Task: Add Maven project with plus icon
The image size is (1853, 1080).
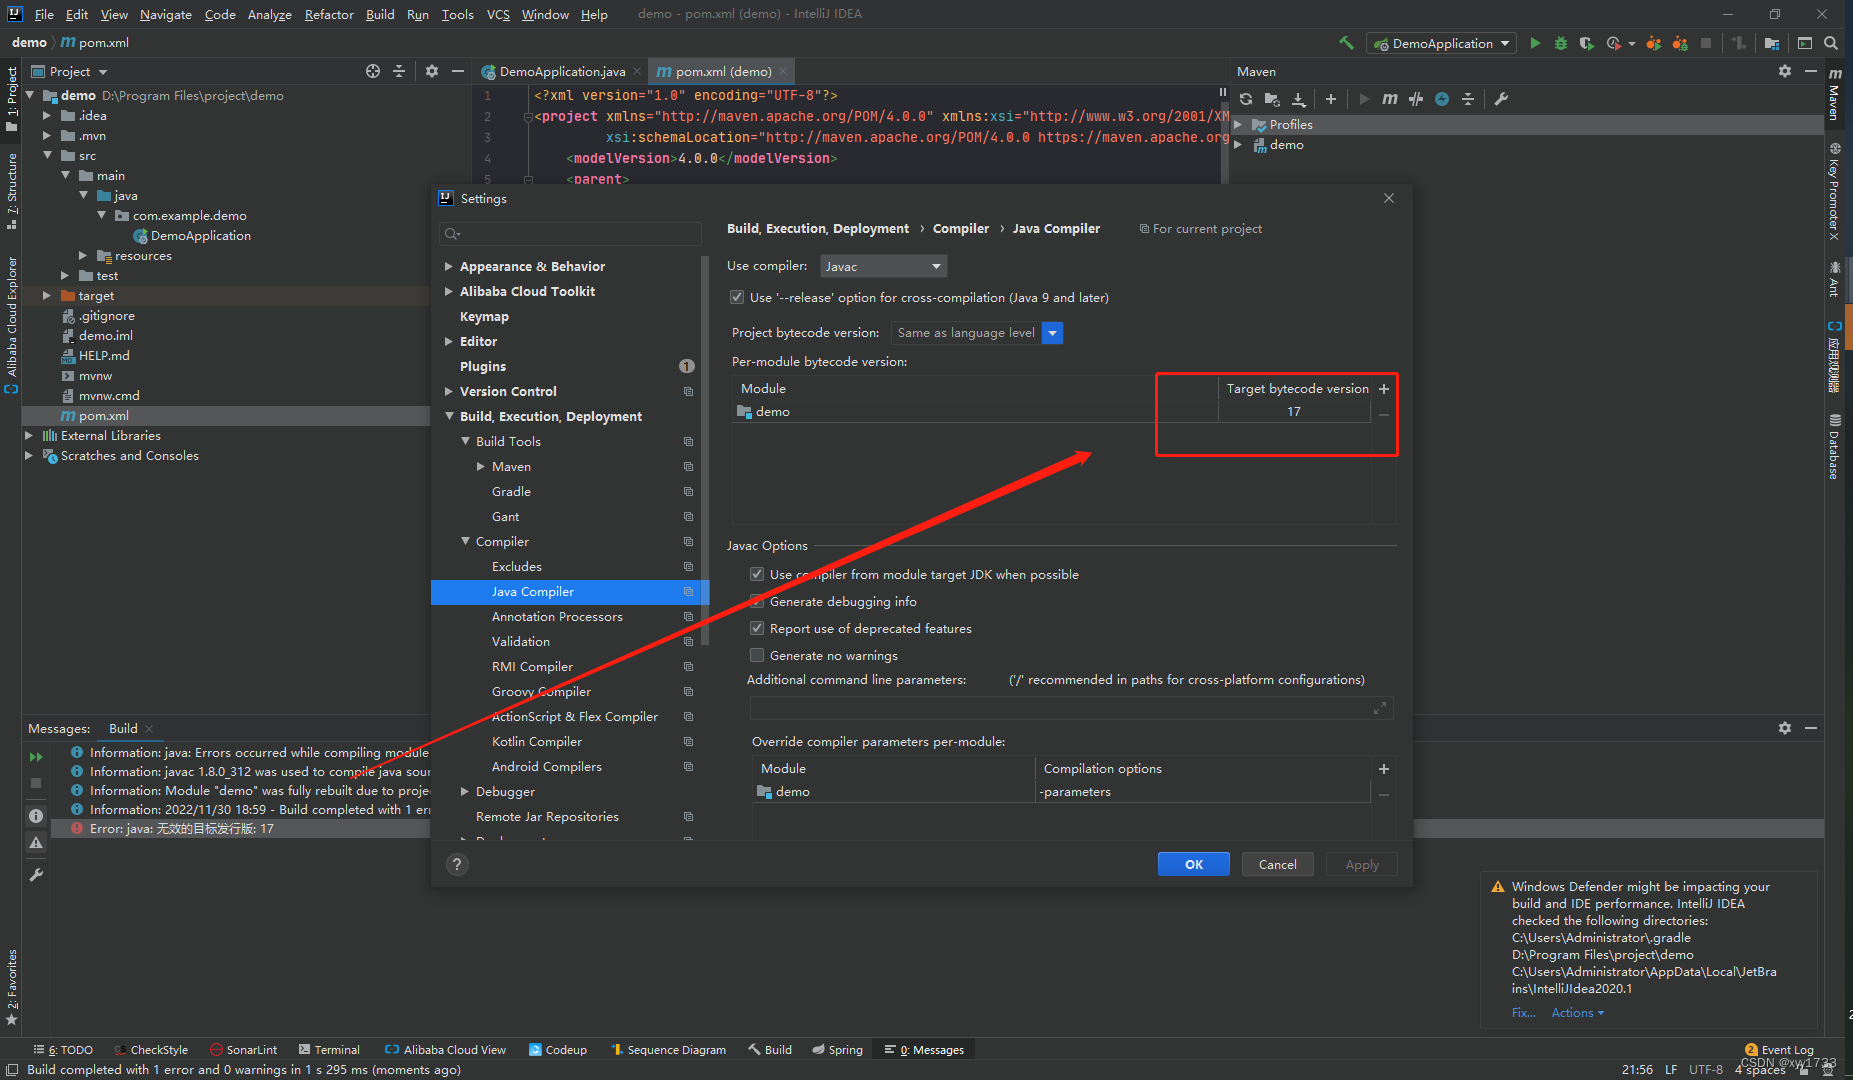Action: pos(1331,99)
